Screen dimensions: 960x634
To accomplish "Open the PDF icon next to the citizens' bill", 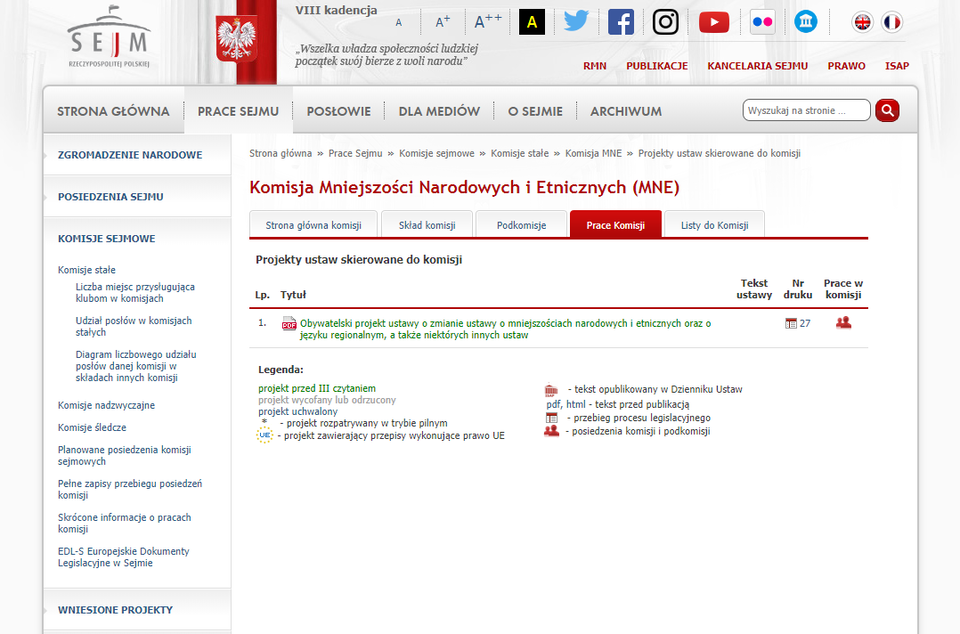I will 288,324.
